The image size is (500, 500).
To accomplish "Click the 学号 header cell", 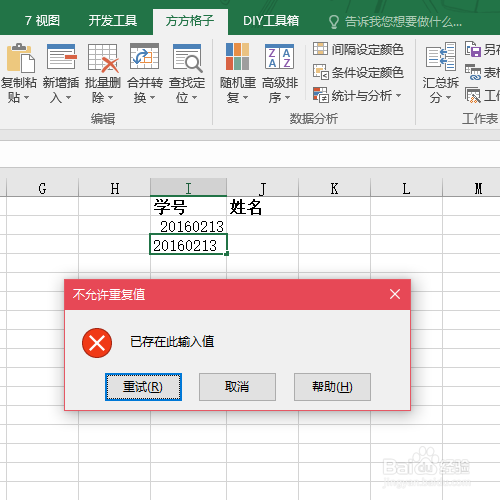I will pyautogui.click(x=189, y=206).
